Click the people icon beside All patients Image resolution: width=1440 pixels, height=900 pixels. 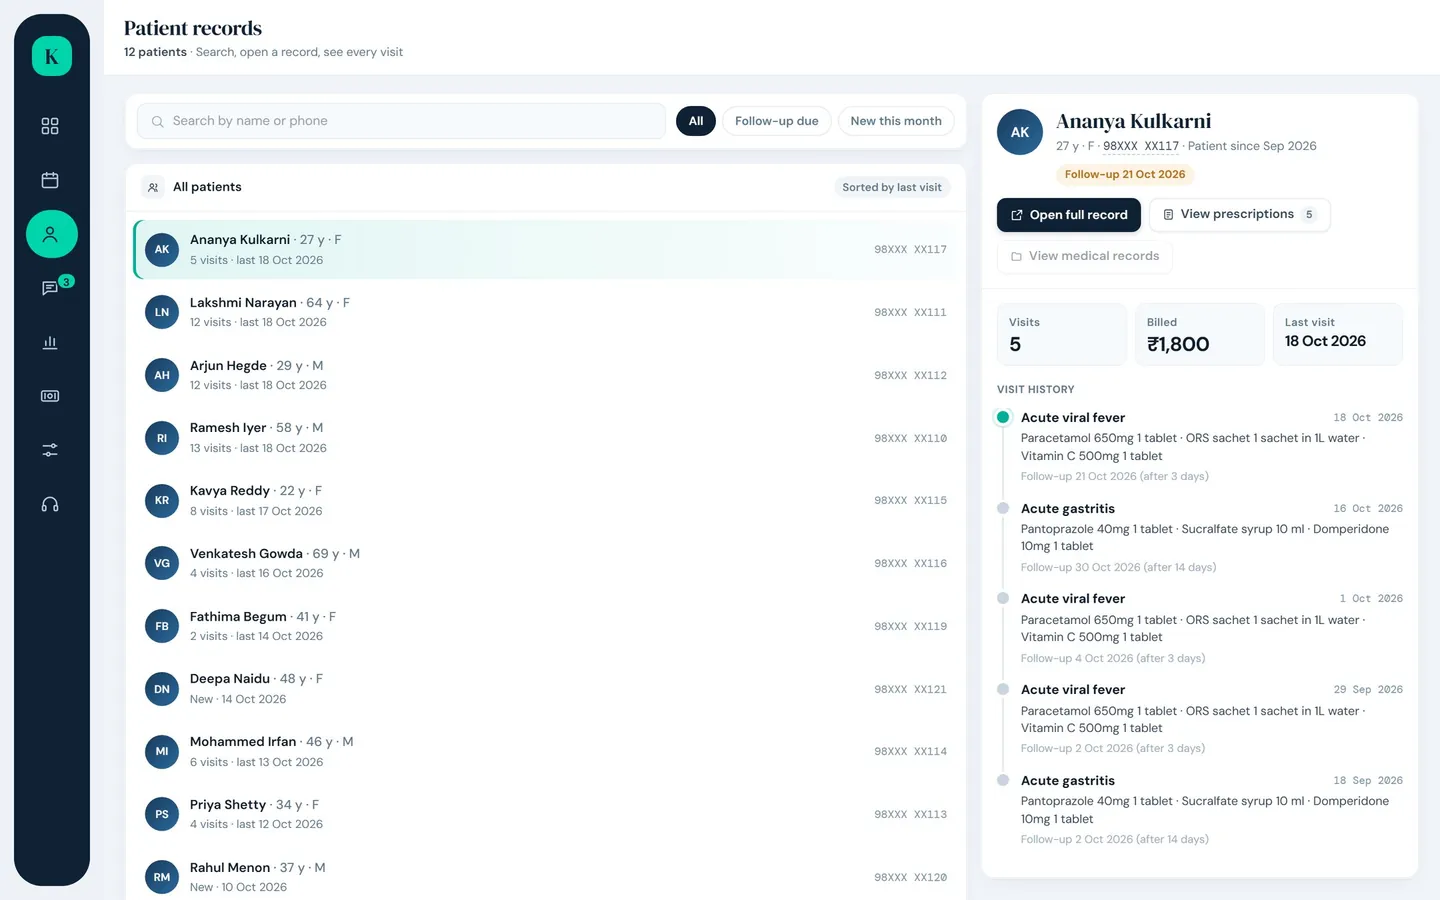pos(153,187)
